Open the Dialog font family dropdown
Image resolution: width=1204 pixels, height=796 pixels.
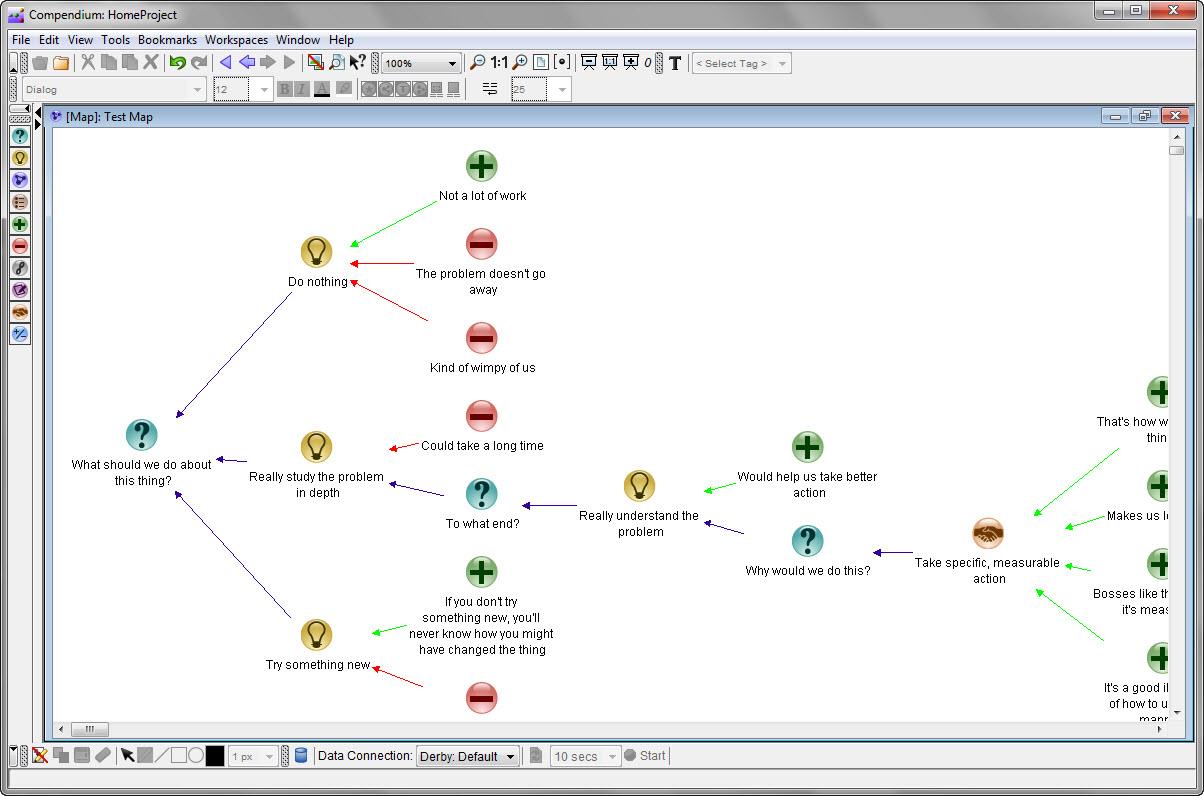pyautogui.click(x=113, y=90)
